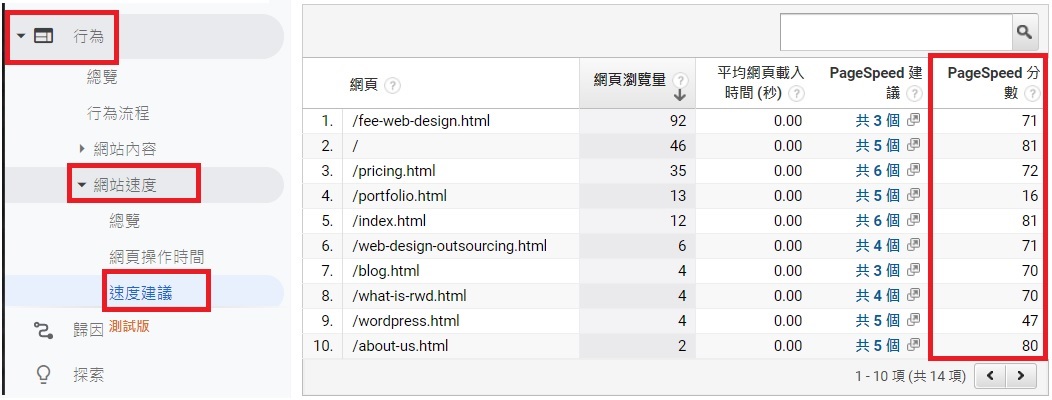This screenshot has width=1052, height=400.
Task: Open 共 5 個 suggestions for /portfolio.html
Action: [x=877, y=196]
